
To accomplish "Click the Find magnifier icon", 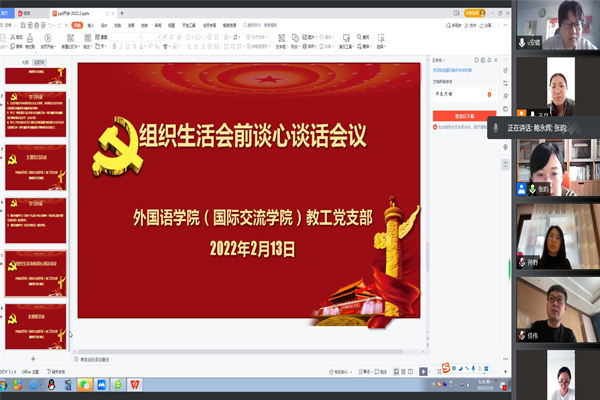I will 360,37.
